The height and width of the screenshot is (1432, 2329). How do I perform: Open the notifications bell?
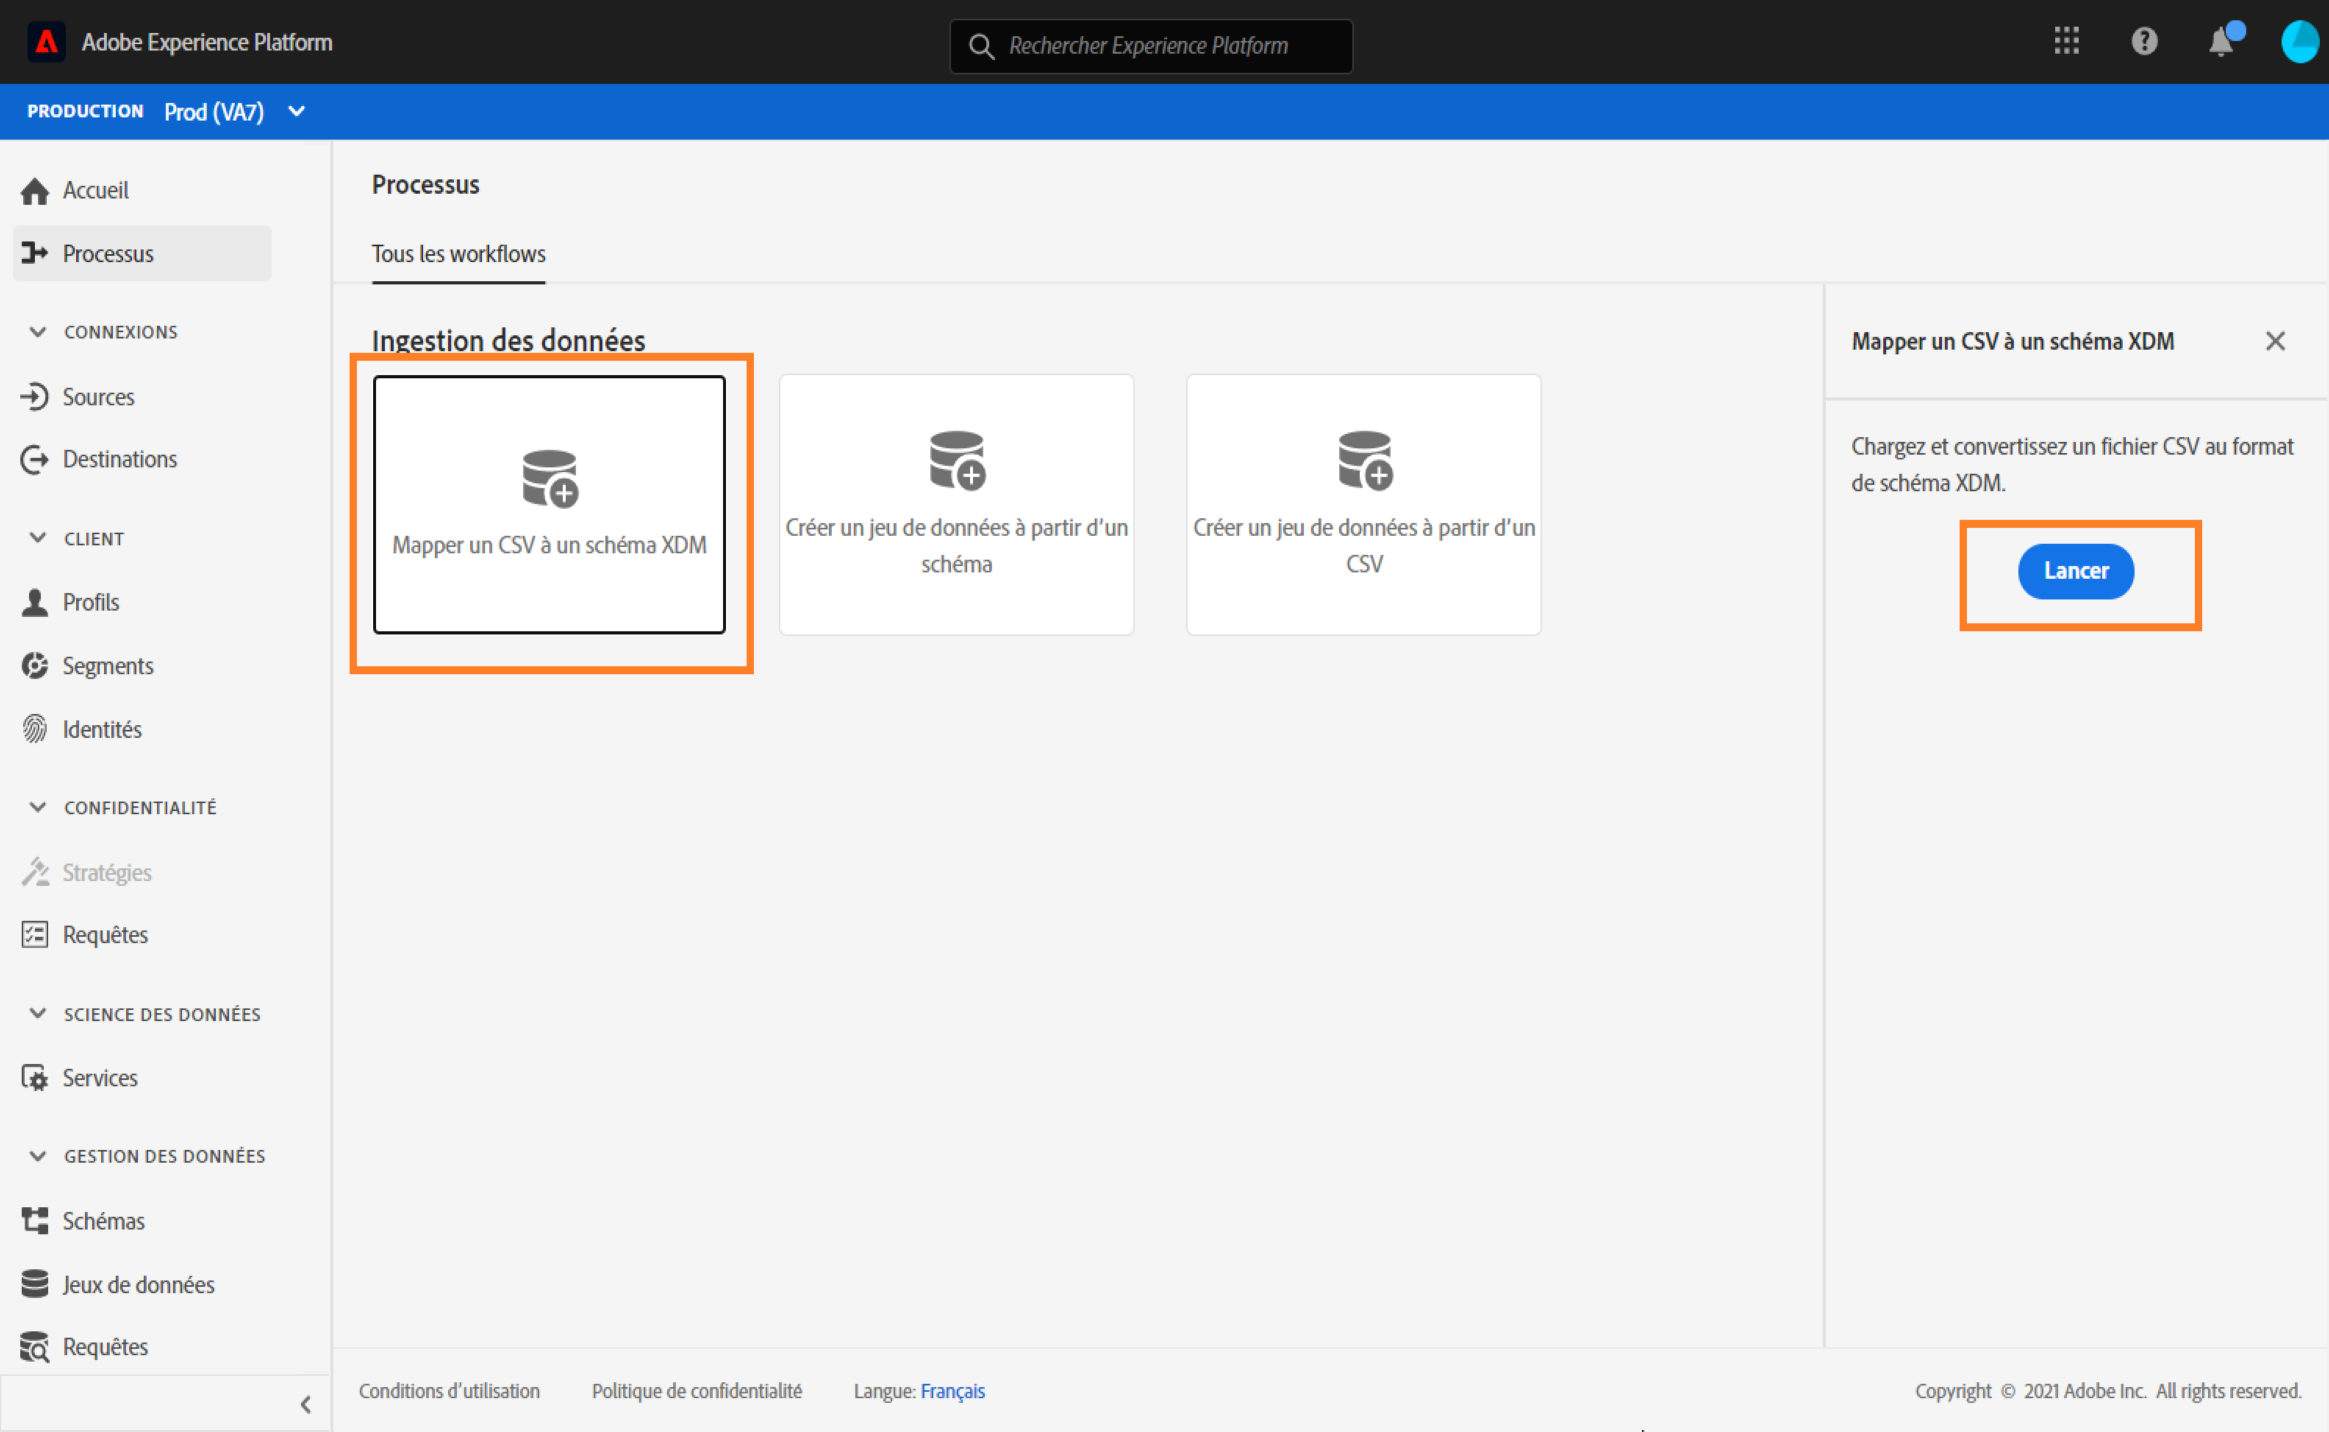(x=2220, y=43)
